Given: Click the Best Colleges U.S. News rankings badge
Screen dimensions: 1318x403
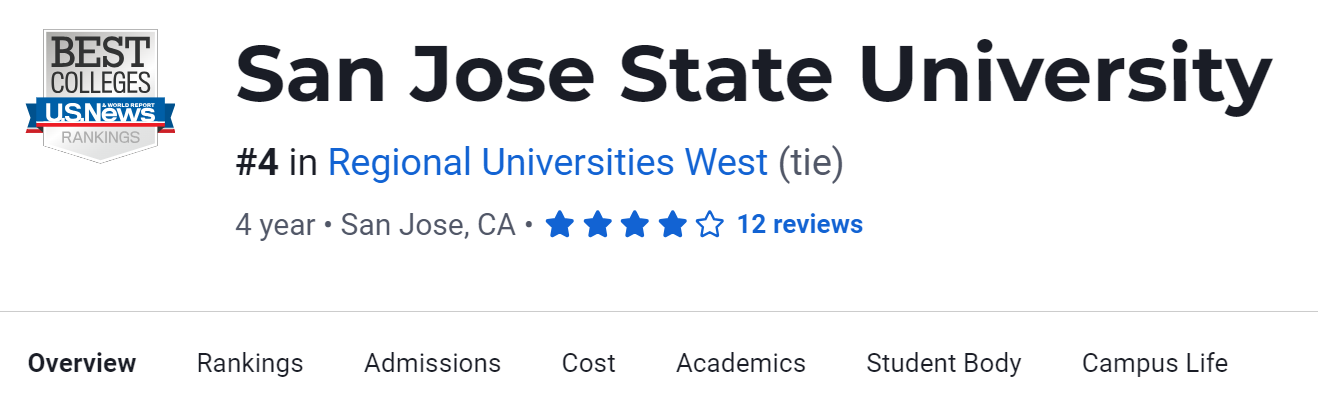Looking at the screenshot, I should click(x=100, y=95).
